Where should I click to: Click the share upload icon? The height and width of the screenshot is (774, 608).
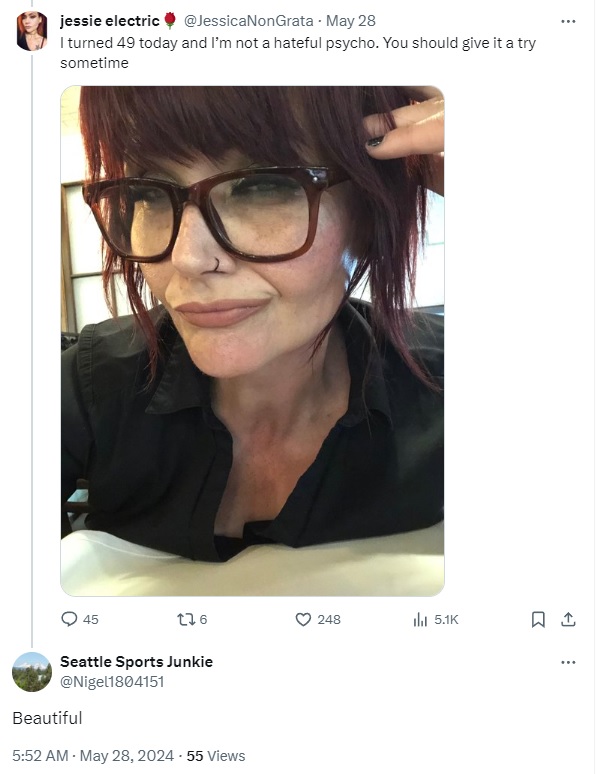[x=569, y=619]
